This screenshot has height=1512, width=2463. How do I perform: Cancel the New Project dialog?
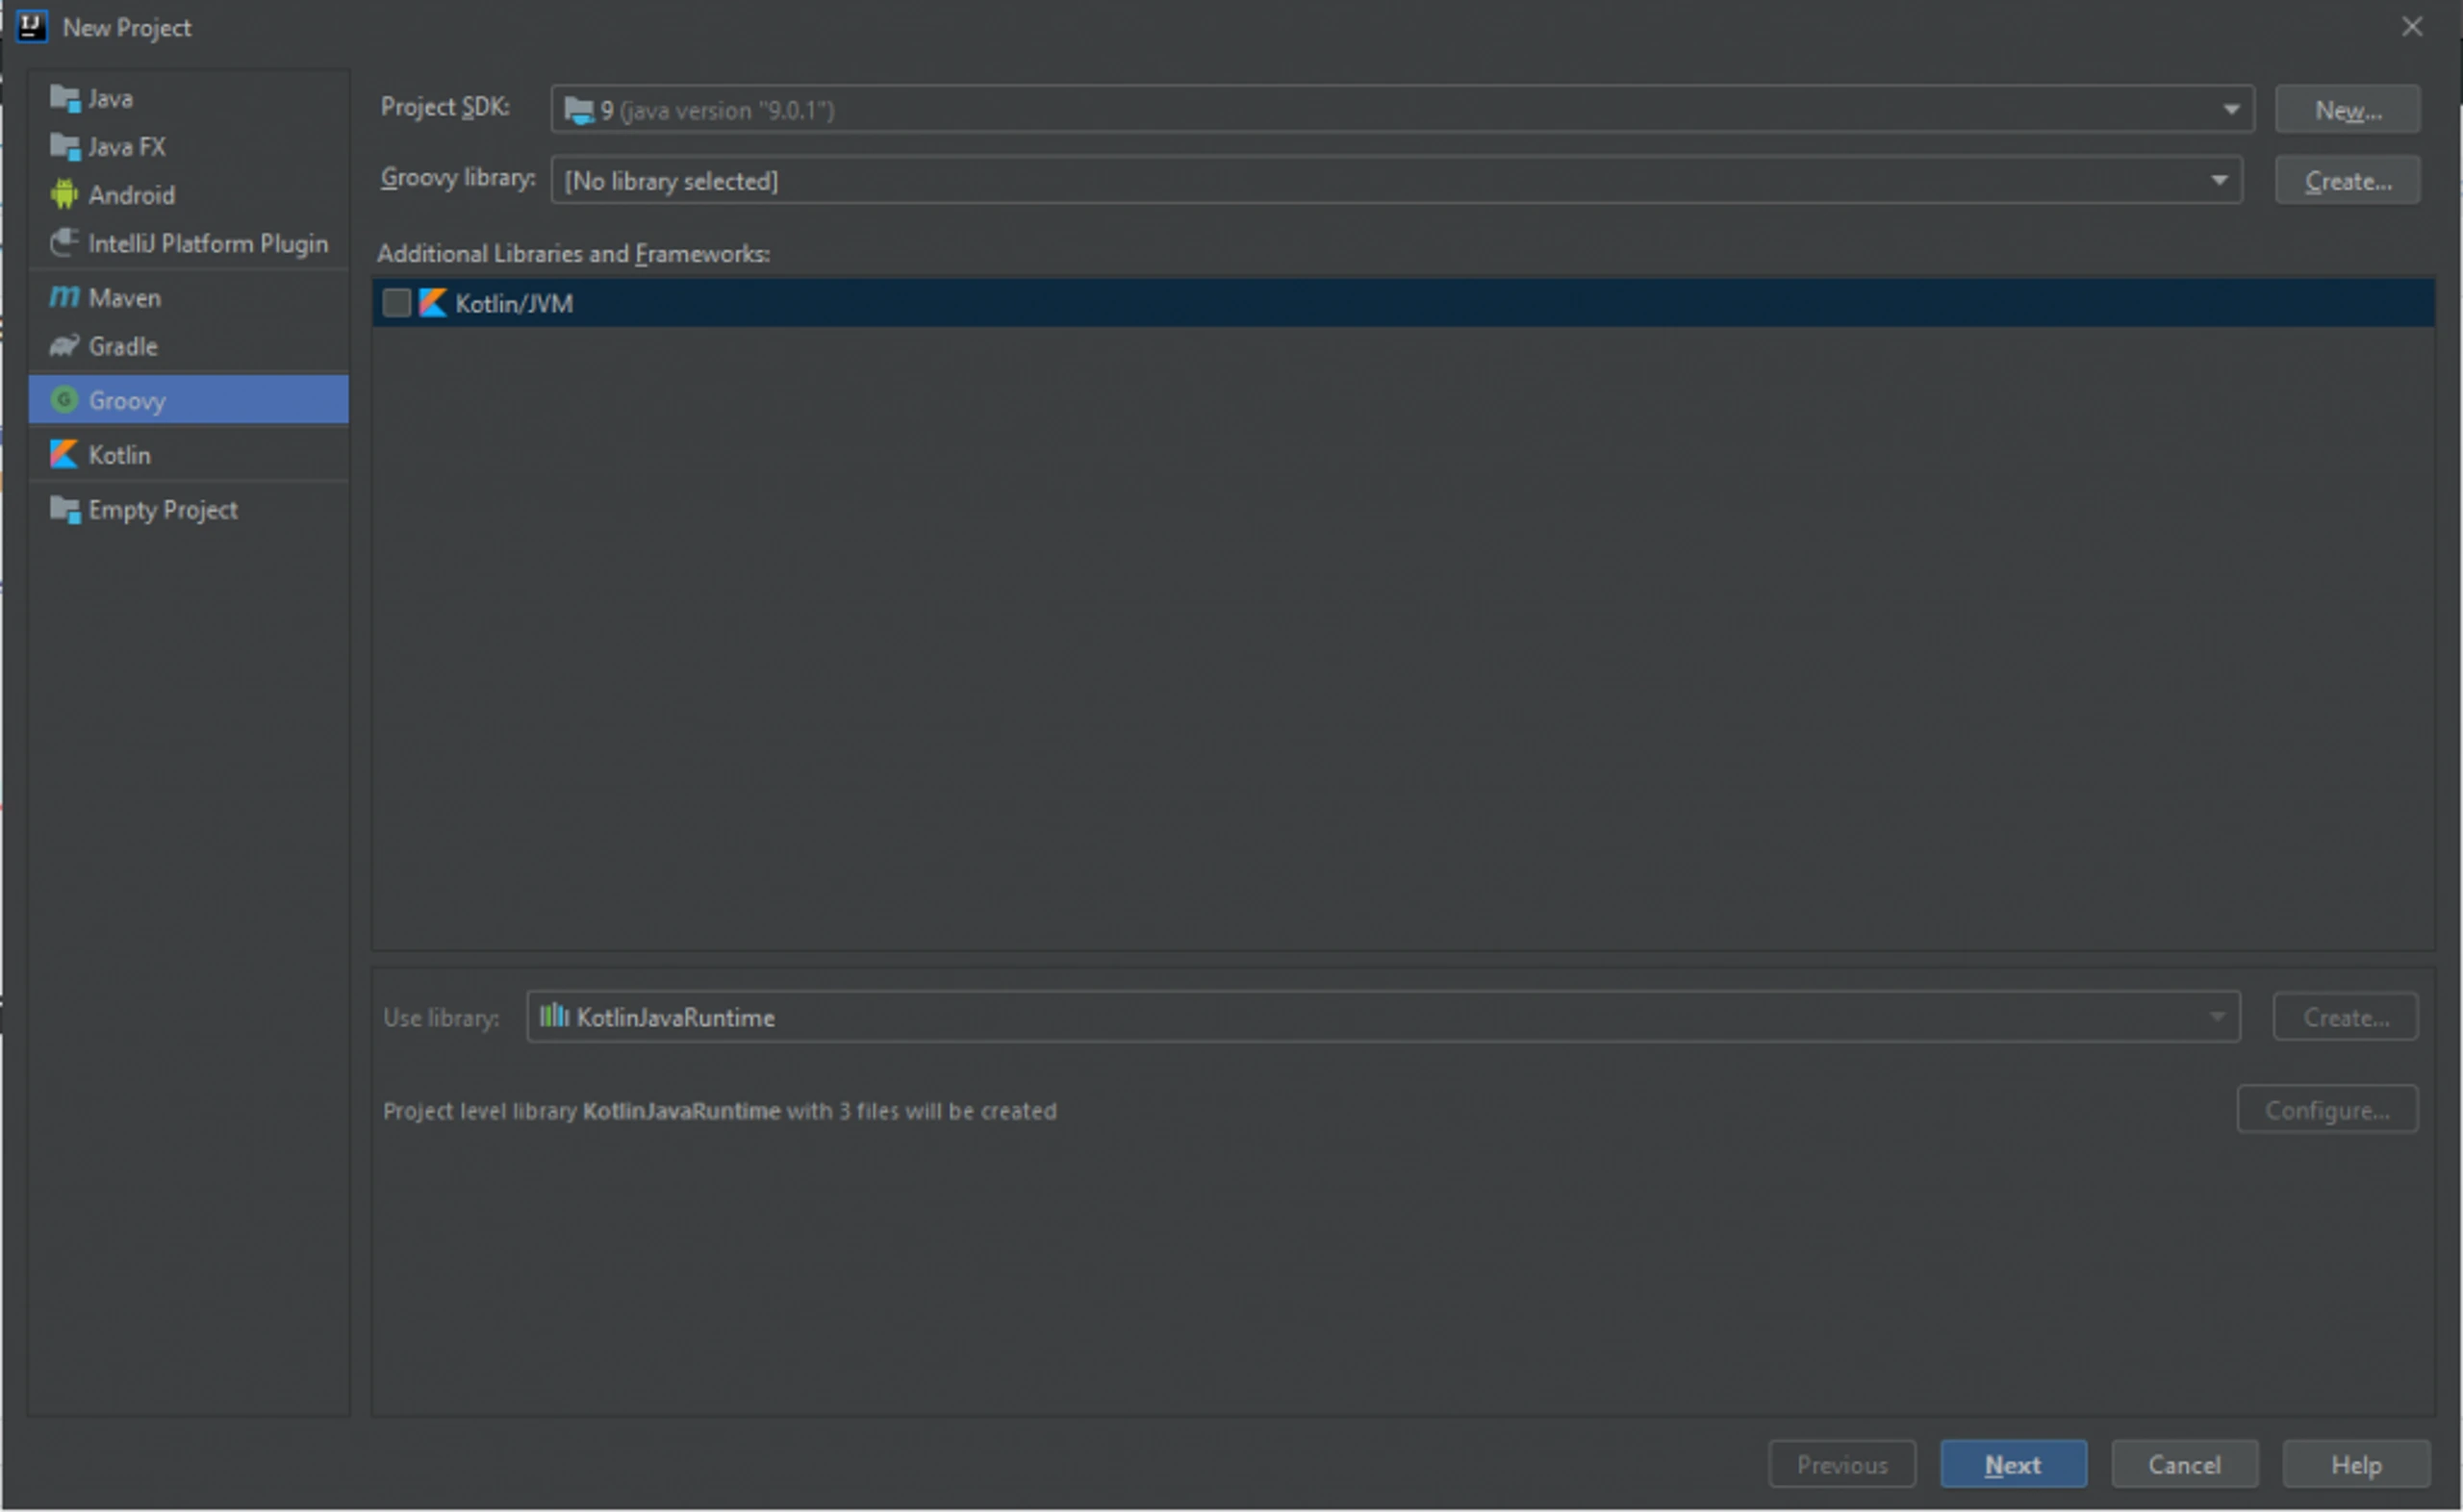2183,1464
